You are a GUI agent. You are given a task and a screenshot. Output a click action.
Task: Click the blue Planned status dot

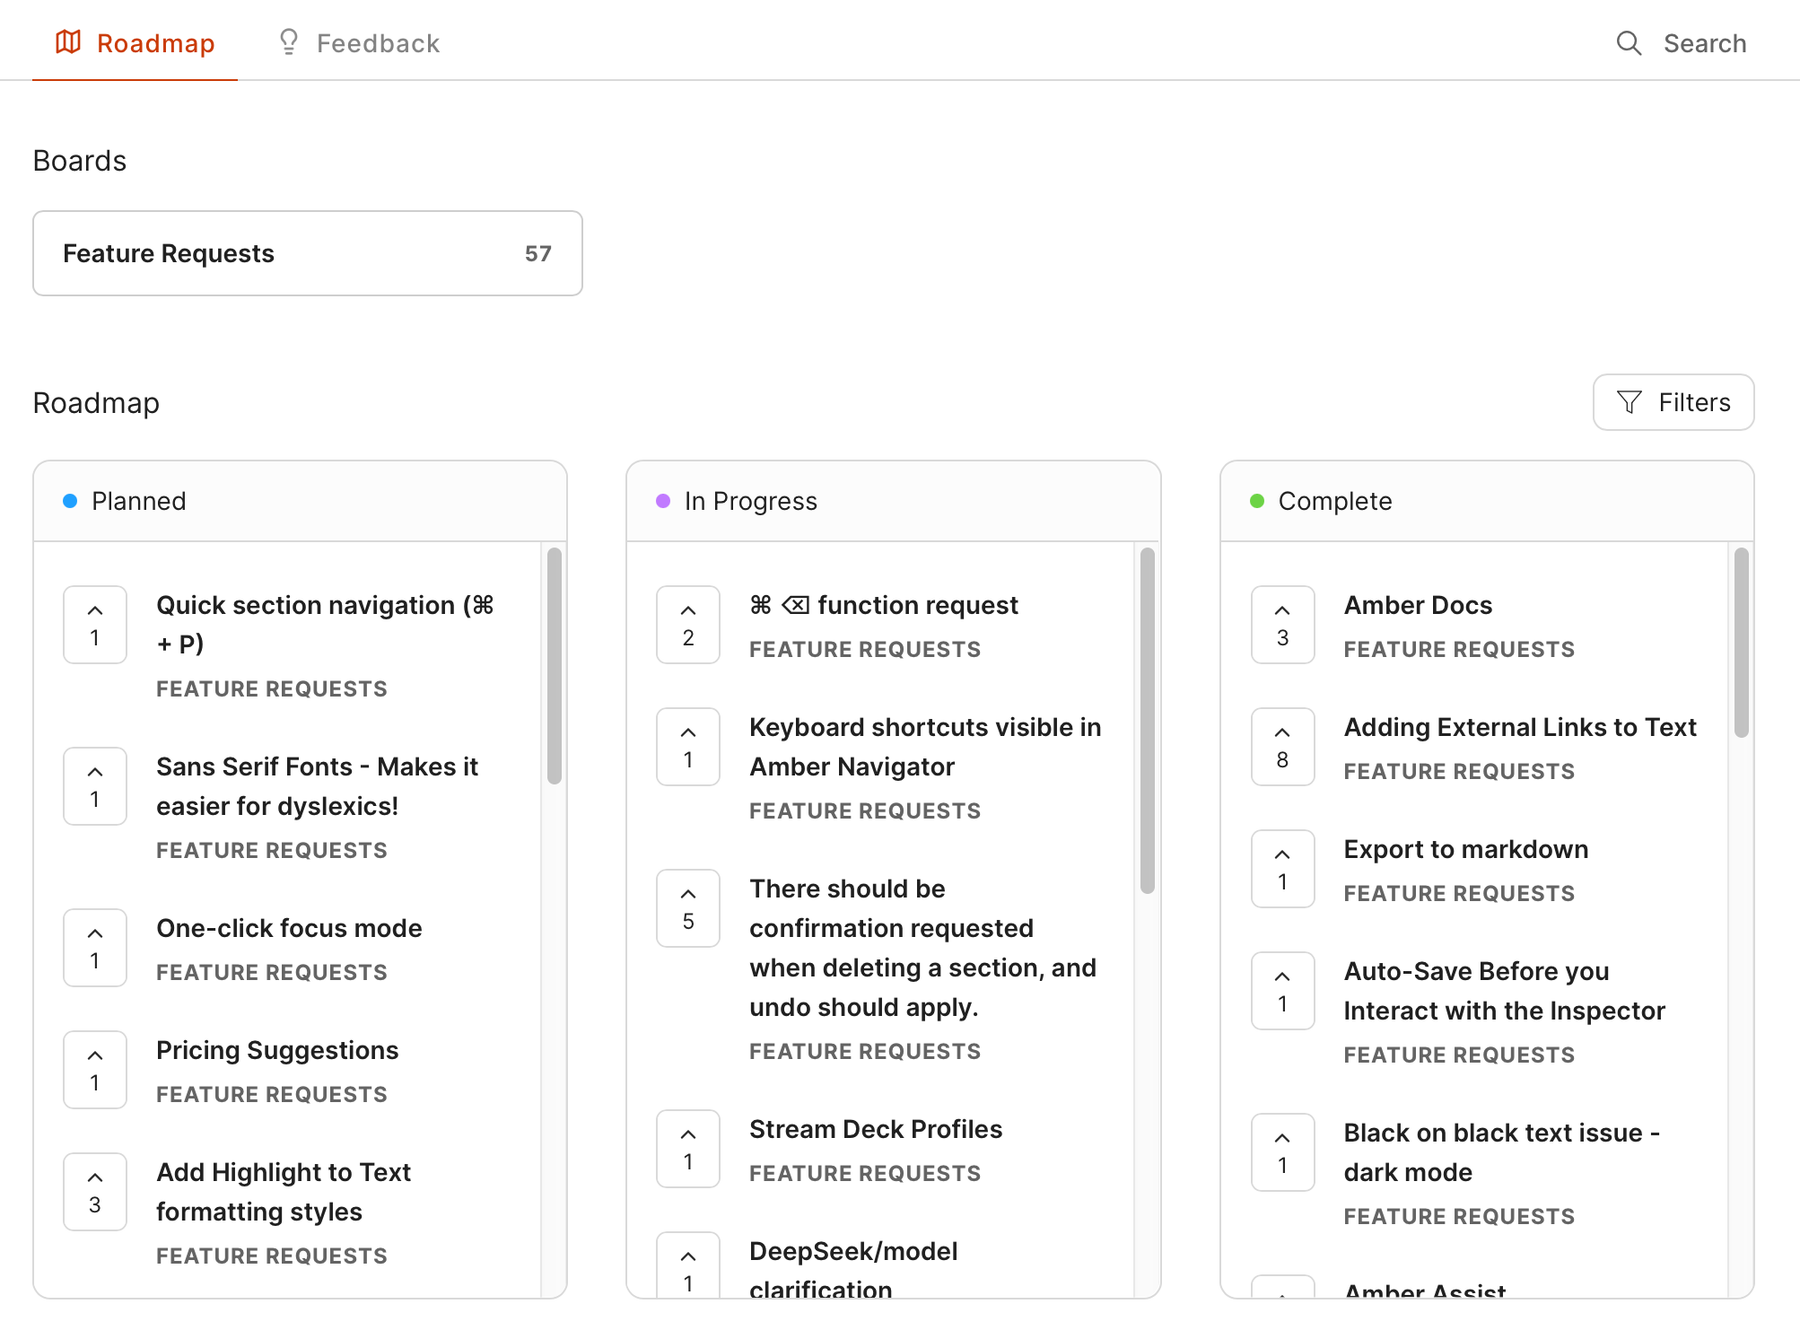point(69,500)
